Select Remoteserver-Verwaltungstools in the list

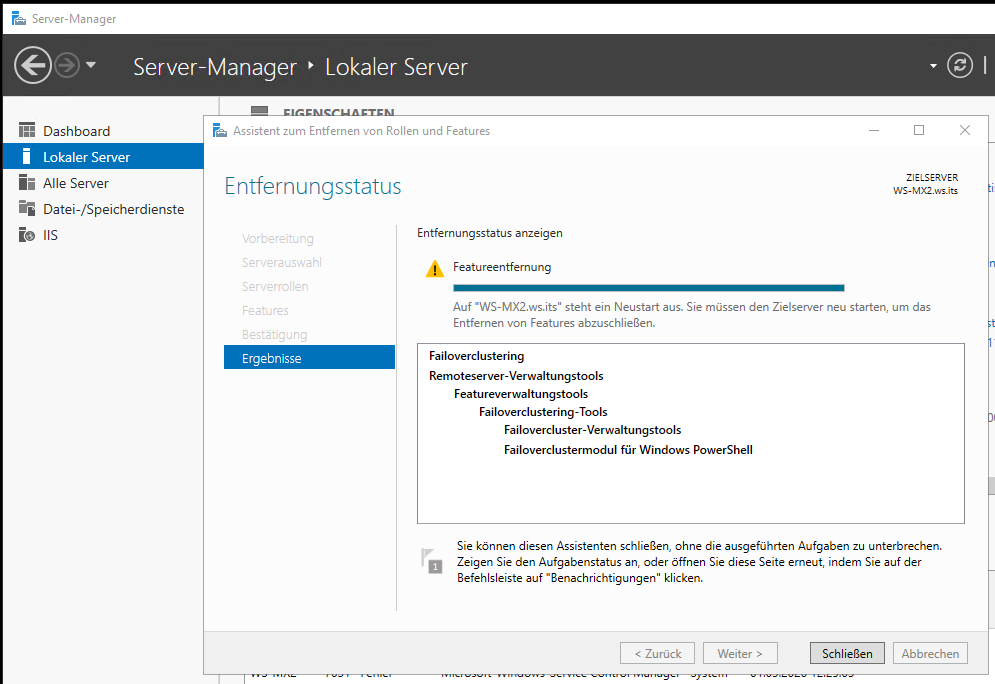516,376
